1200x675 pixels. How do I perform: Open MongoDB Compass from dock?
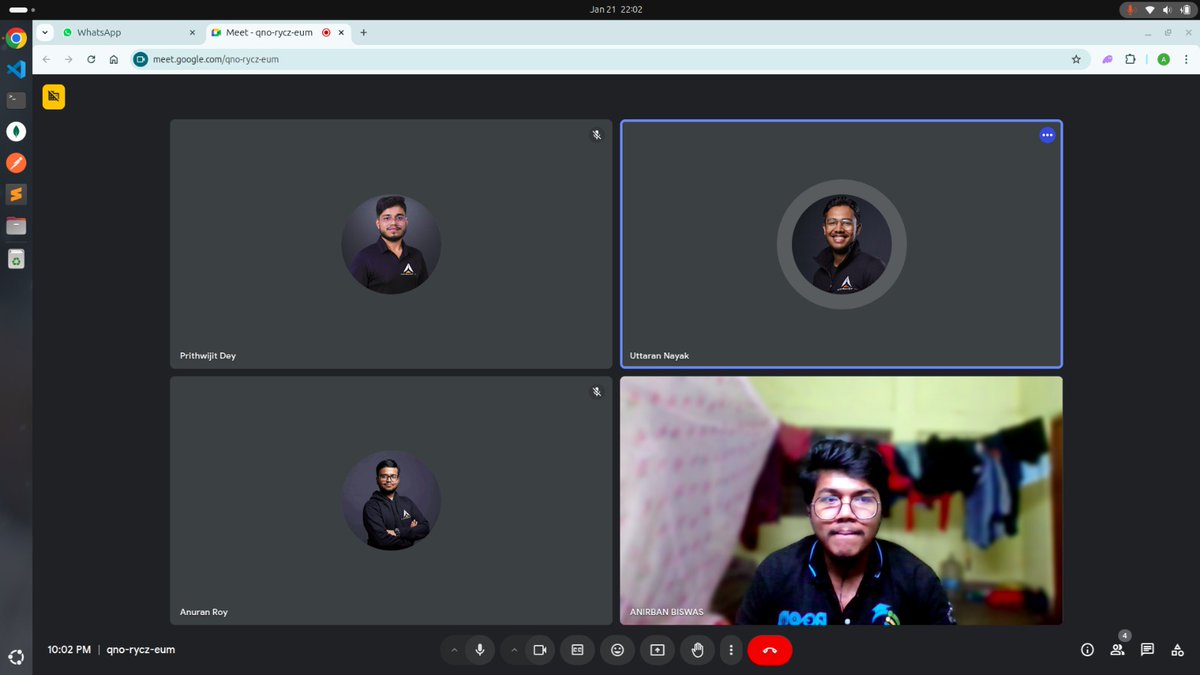tap(16, 131)
